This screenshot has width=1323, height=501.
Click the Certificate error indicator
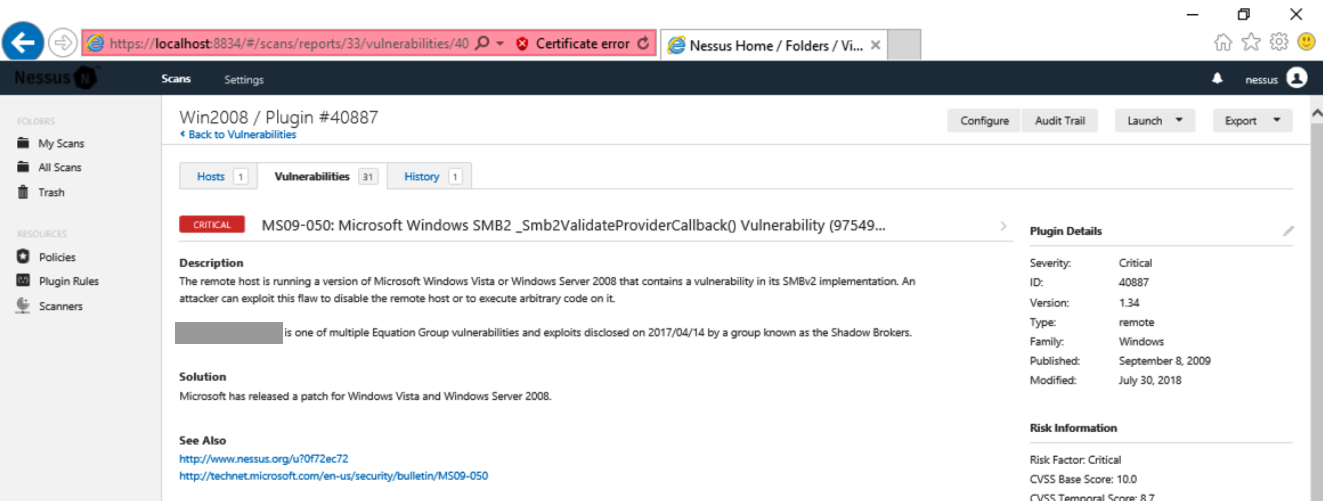pos(573,44)
